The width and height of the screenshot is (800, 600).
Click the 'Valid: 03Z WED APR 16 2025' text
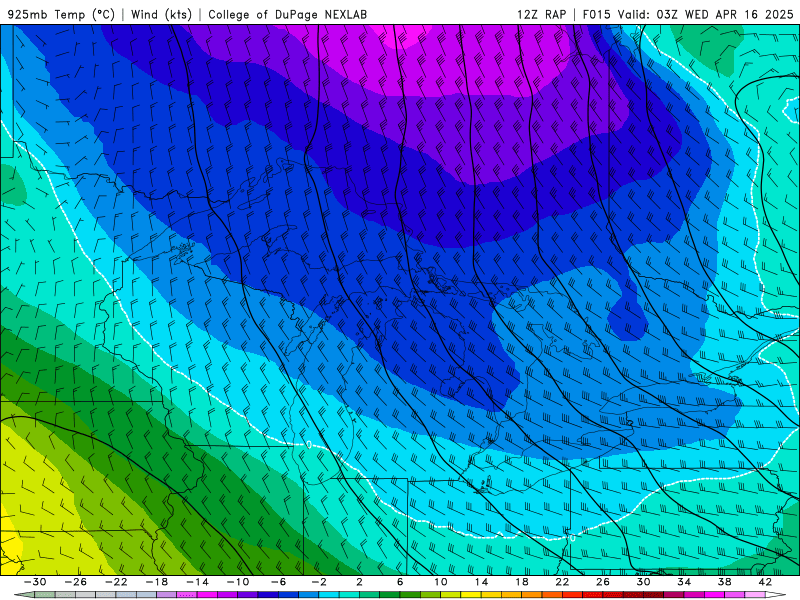coord(706,14)
